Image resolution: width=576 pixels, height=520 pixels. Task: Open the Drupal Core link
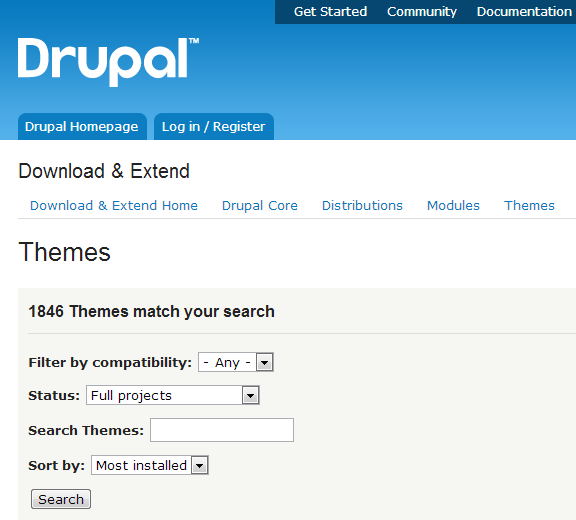pyautogui.click(x=260, y=206)
